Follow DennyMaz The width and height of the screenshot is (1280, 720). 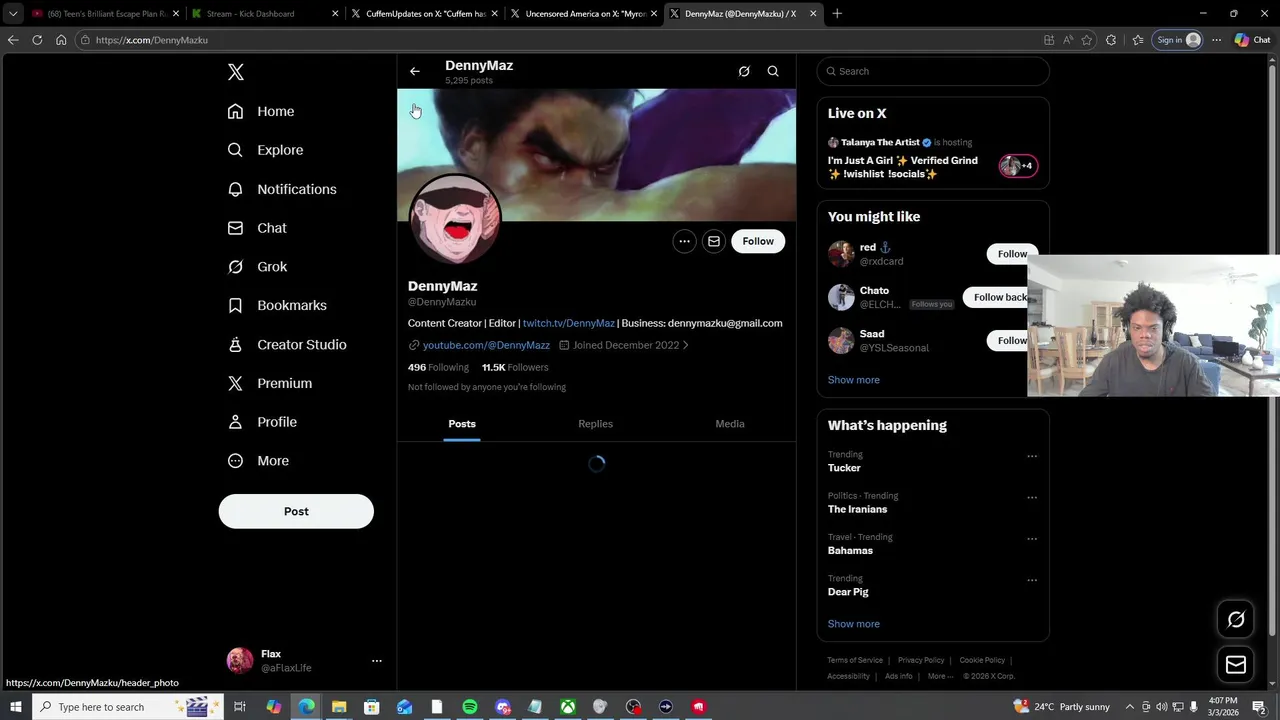click(x=758, y=241)
